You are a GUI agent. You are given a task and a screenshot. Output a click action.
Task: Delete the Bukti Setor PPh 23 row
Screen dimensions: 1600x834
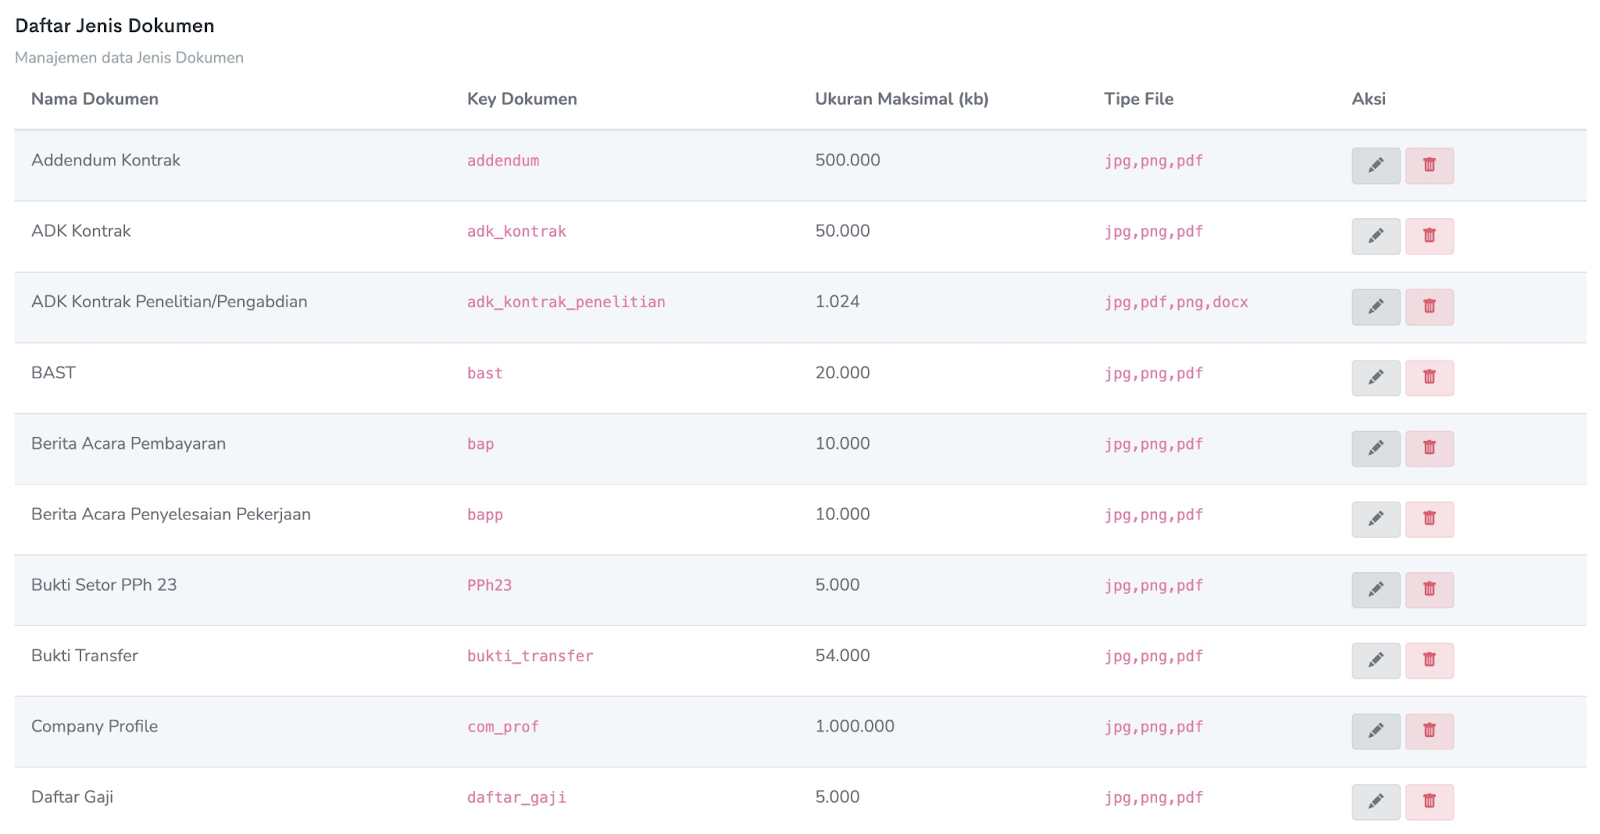[x=1429, y=590]
